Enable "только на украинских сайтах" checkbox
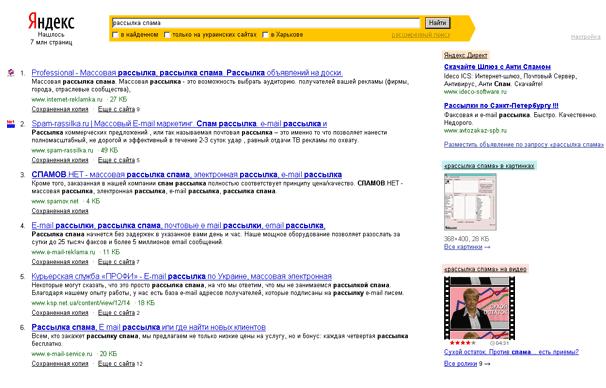606x388 pixels. coord(167,35)
